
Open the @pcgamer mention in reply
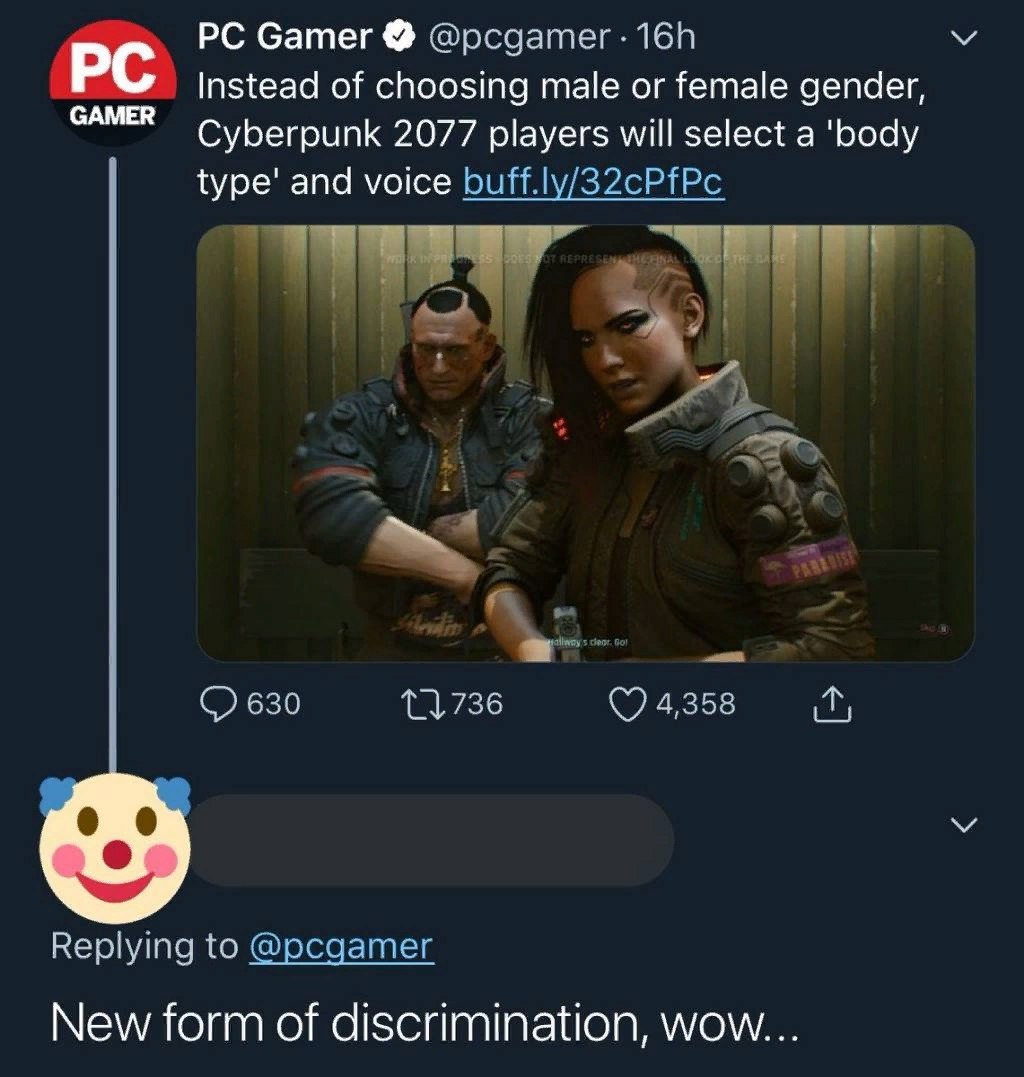pos(341,947)
